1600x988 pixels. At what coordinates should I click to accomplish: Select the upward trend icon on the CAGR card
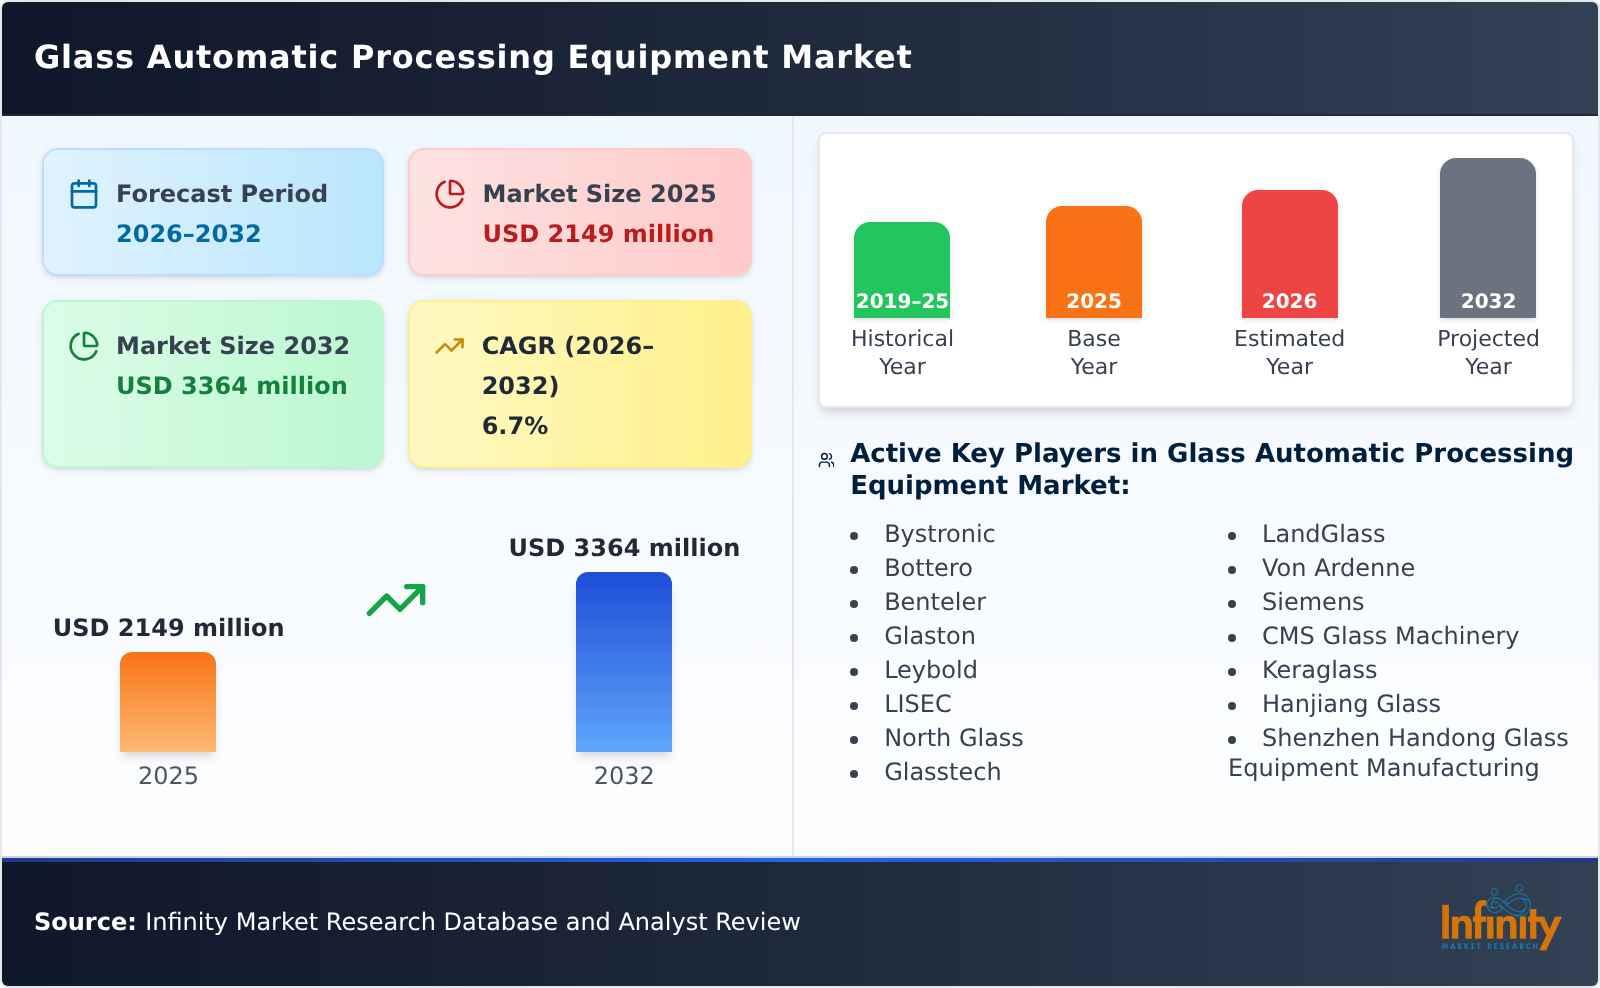(x=450, y=344)
